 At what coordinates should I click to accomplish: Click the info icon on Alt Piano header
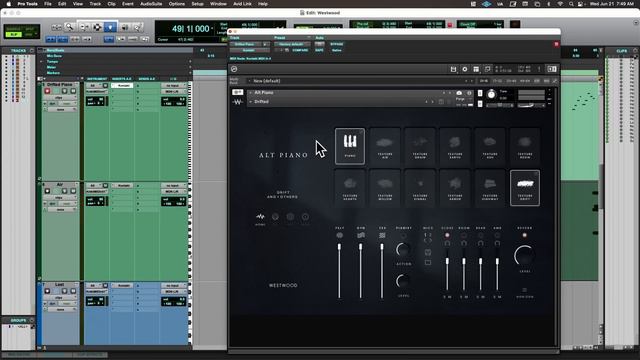[469, 93]
